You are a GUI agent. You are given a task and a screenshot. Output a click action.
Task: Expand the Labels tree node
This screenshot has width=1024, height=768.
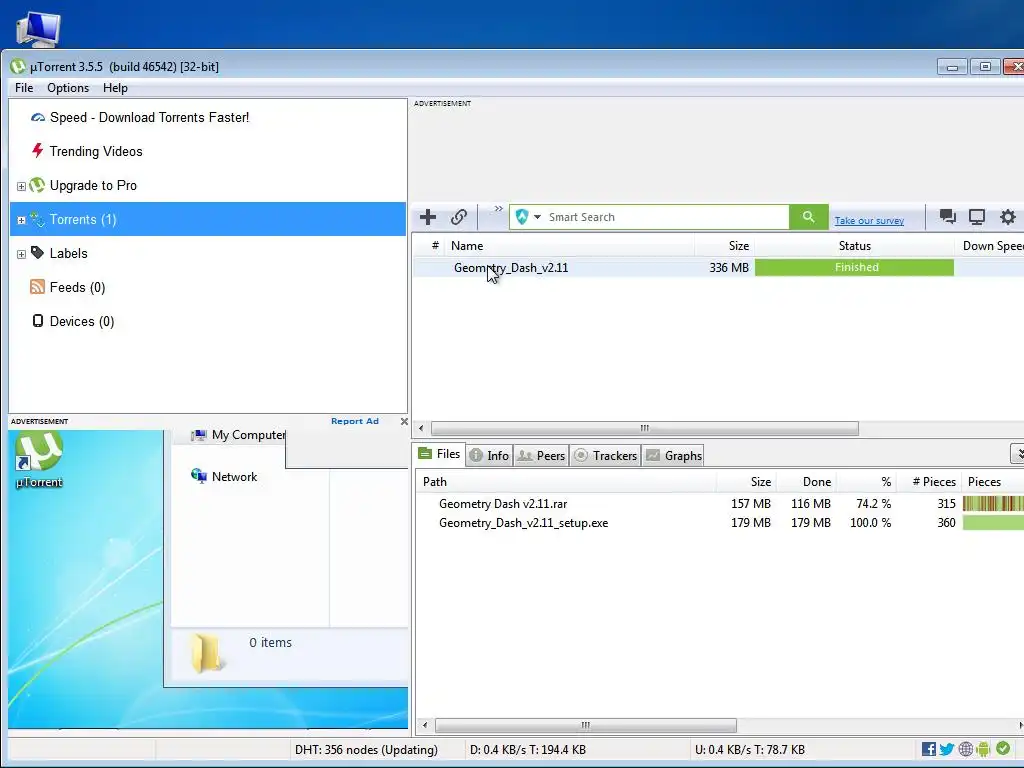21,254
